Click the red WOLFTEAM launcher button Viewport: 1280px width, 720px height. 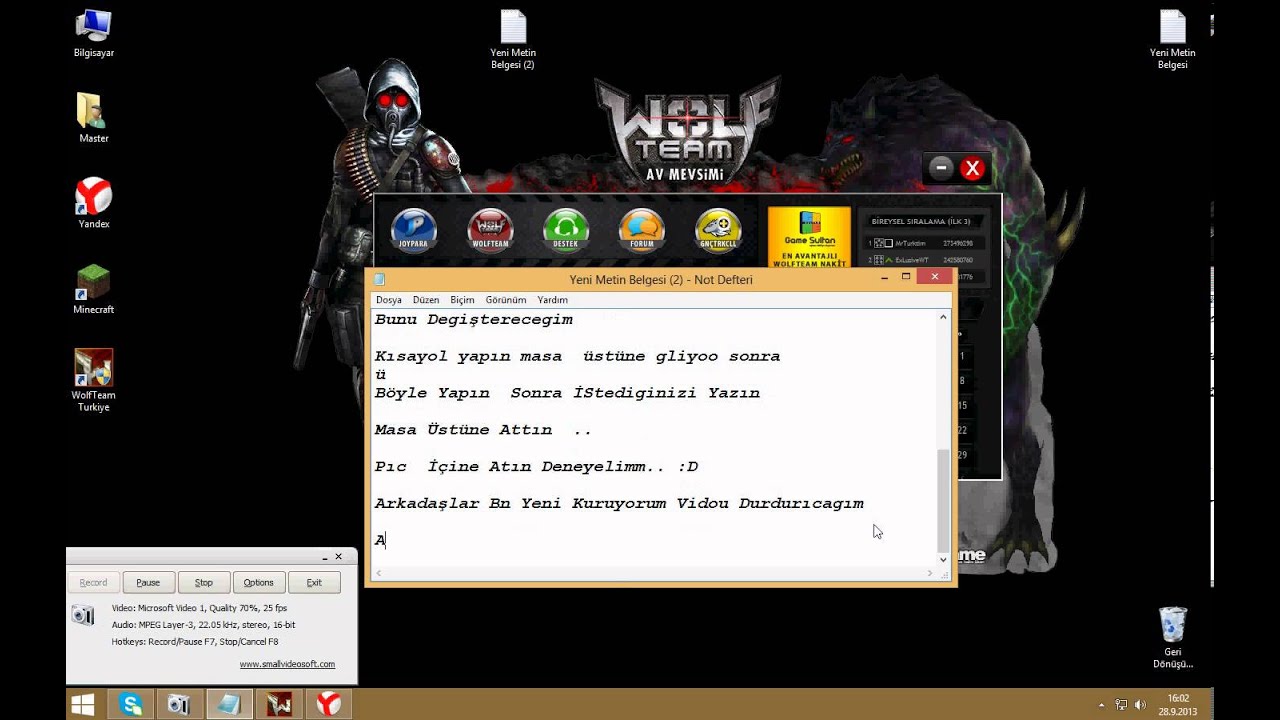490,230
